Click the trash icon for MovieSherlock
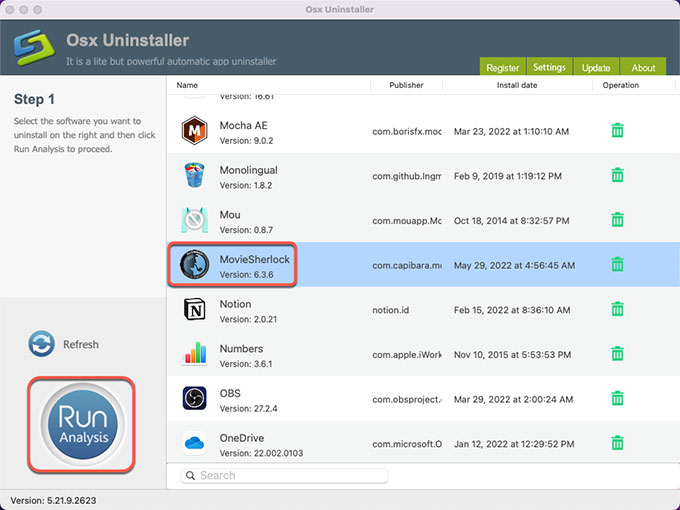The height and width of the screenshot is (510, 680). point(618,265)
